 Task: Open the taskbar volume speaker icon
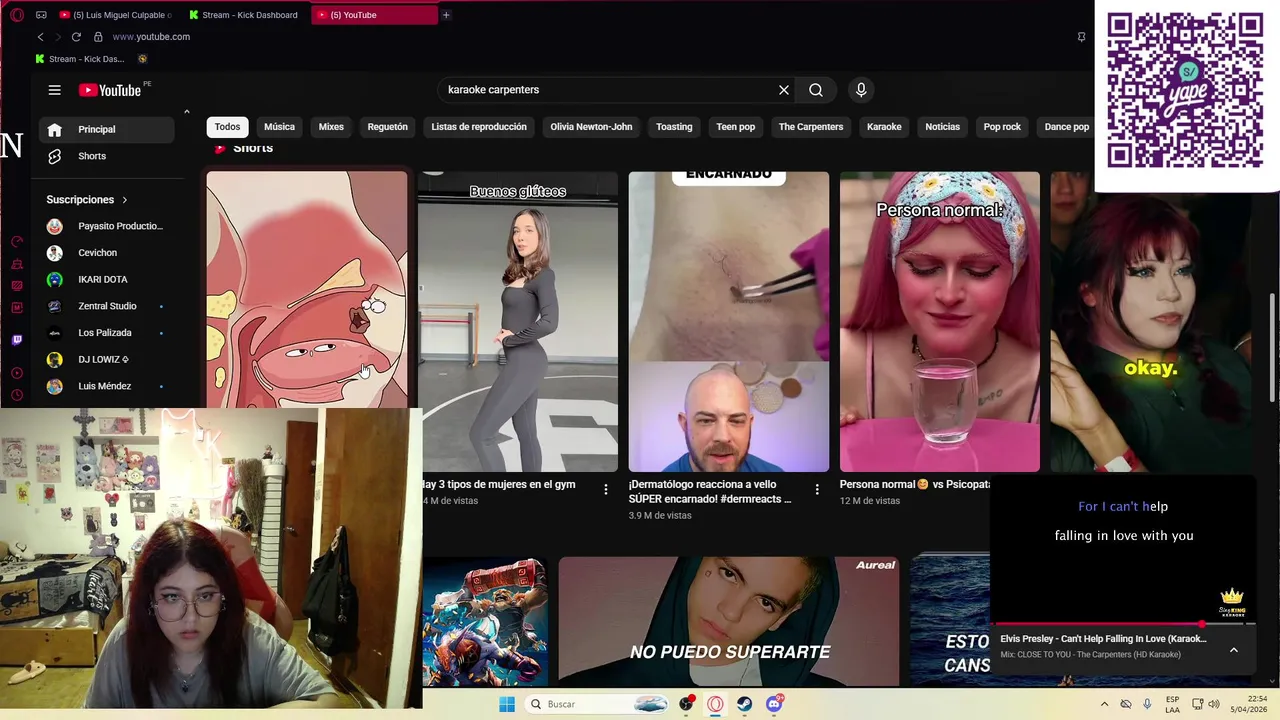tap(1214, 704)
